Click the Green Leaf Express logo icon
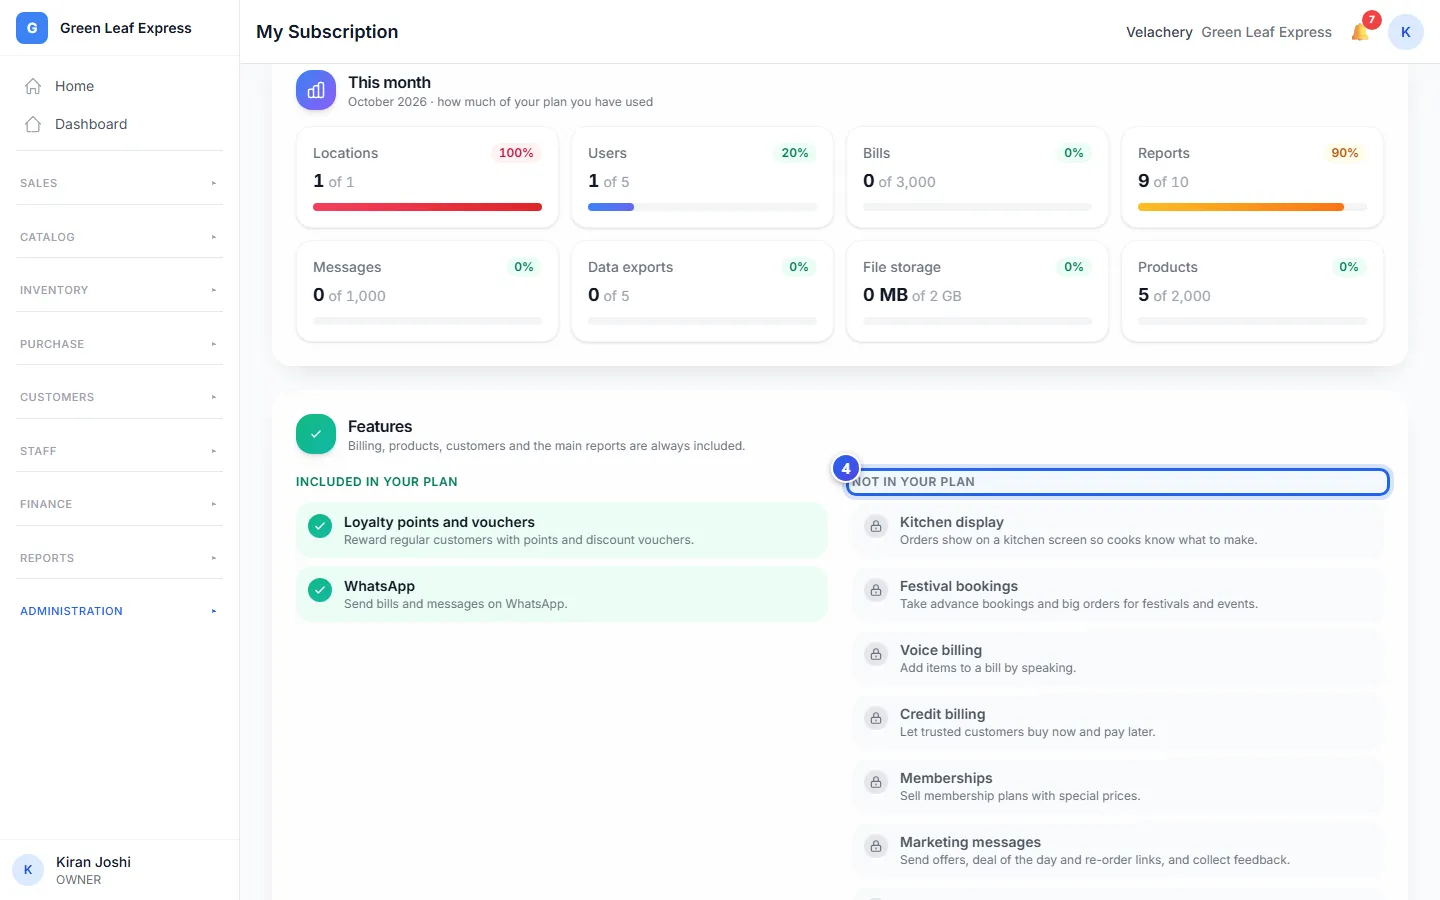The image size is (1440, 900). 32,28
